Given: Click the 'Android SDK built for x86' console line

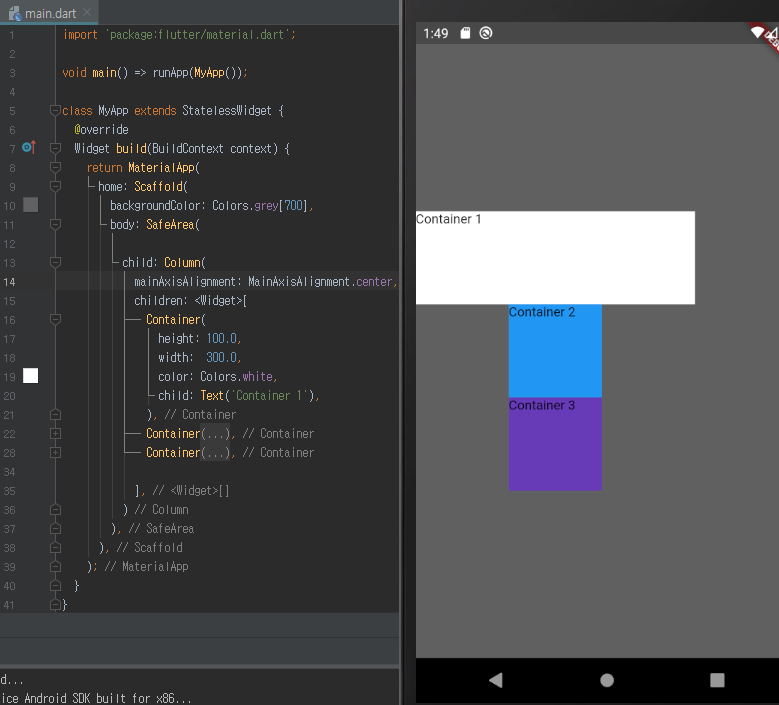Looking at the screenshot, I should point(96,698).
